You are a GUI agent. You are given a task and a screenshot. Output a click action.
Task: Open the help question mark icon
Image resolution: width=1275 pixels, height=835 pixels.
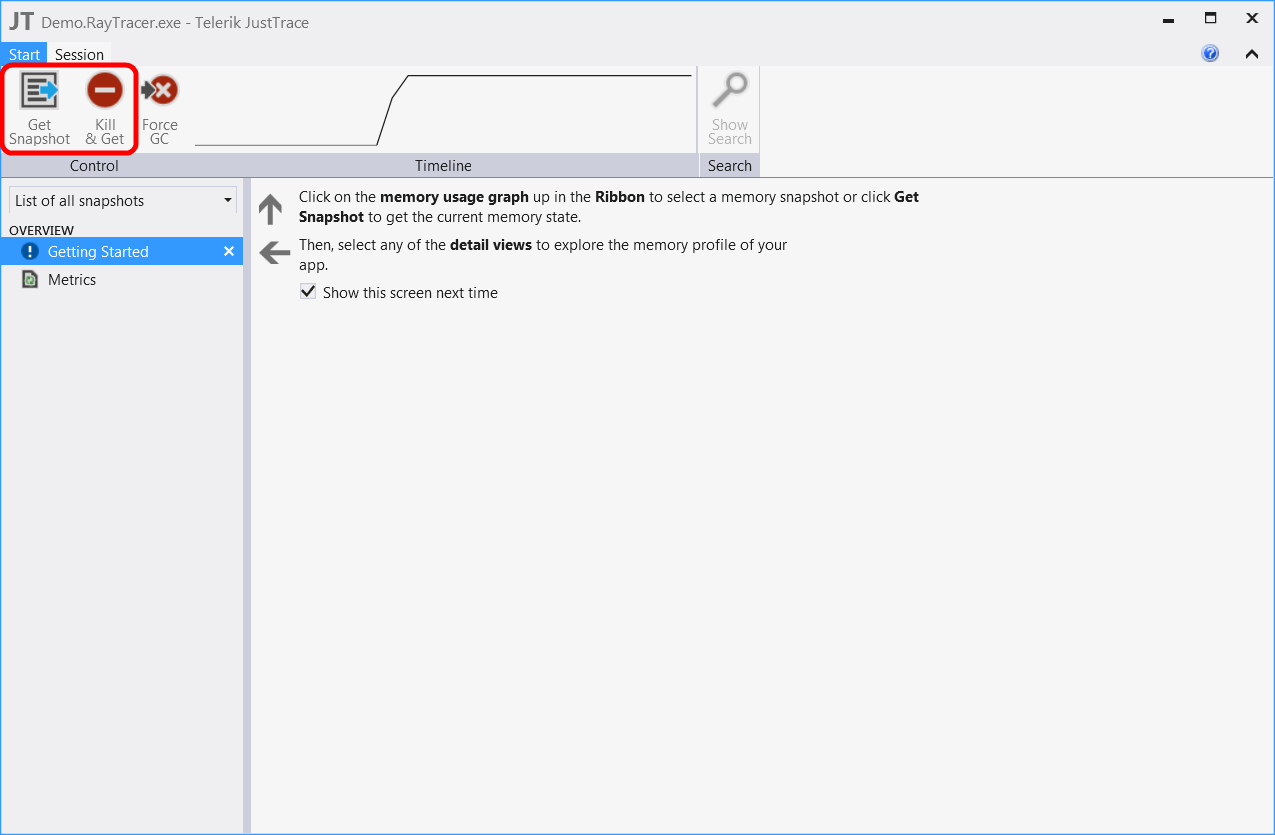[1210, 54]
